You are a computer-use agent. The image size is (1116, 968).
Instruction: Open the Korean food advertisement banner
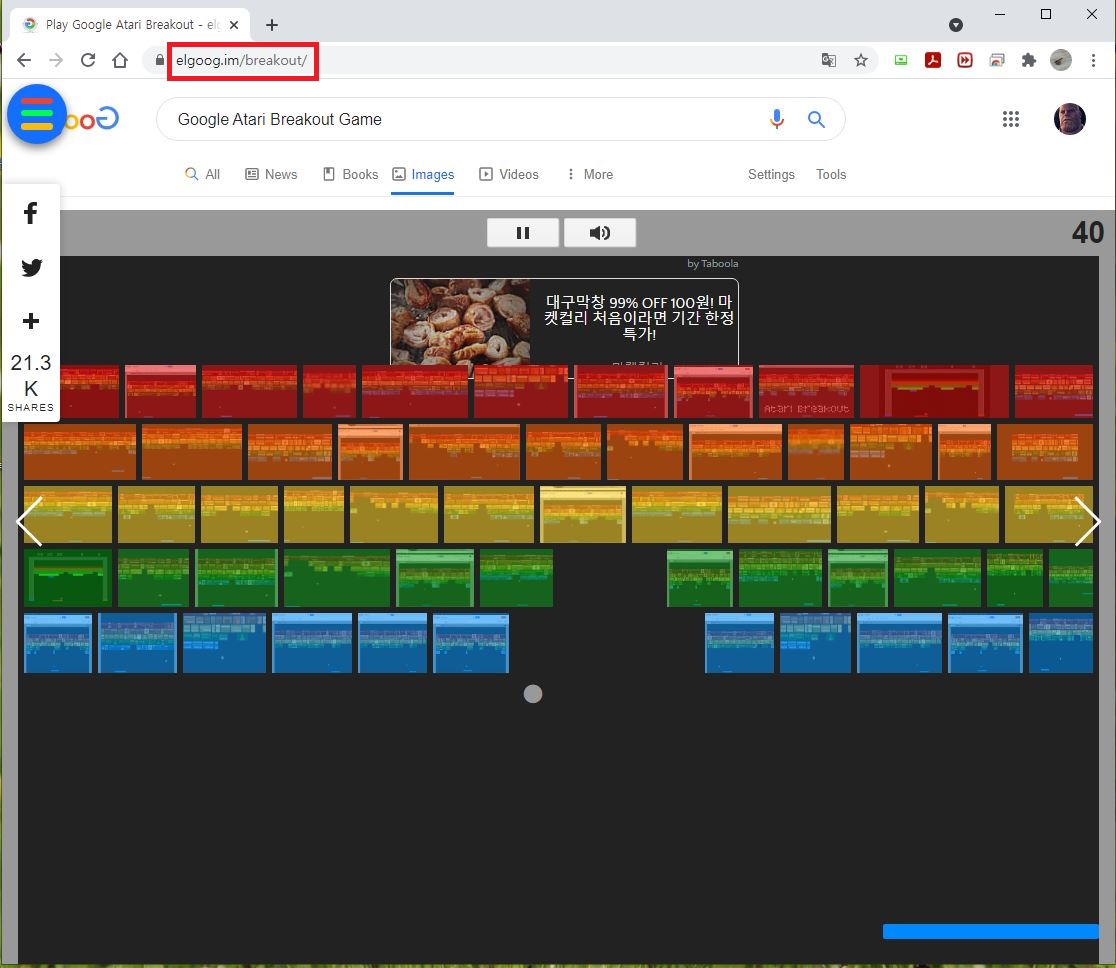point(564,322)
